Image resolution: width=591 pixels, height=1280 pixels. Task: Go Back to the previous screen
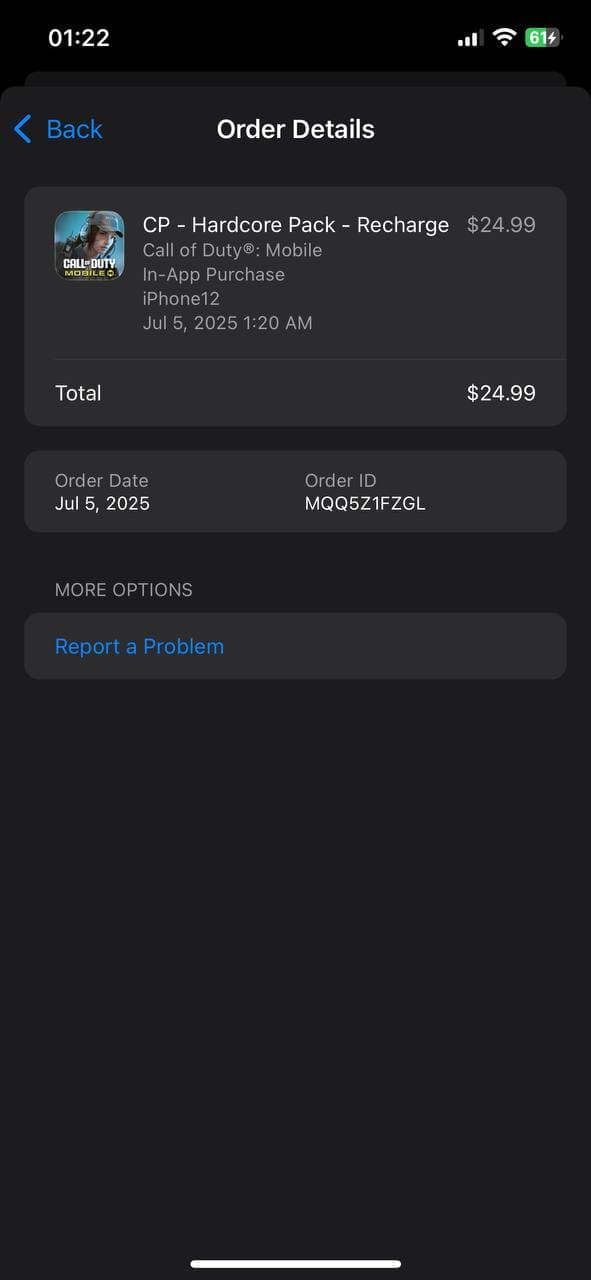(58, 129)
